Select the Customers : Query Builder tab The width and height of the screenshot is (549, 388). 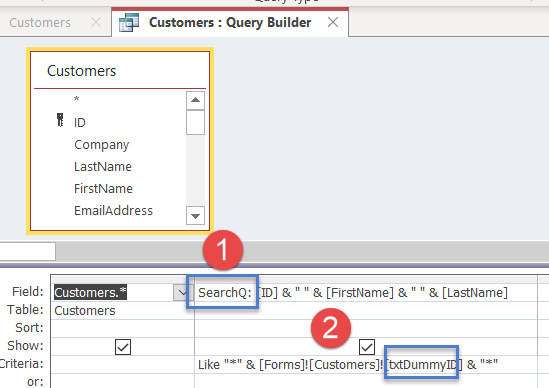click(x=230, y=22)
